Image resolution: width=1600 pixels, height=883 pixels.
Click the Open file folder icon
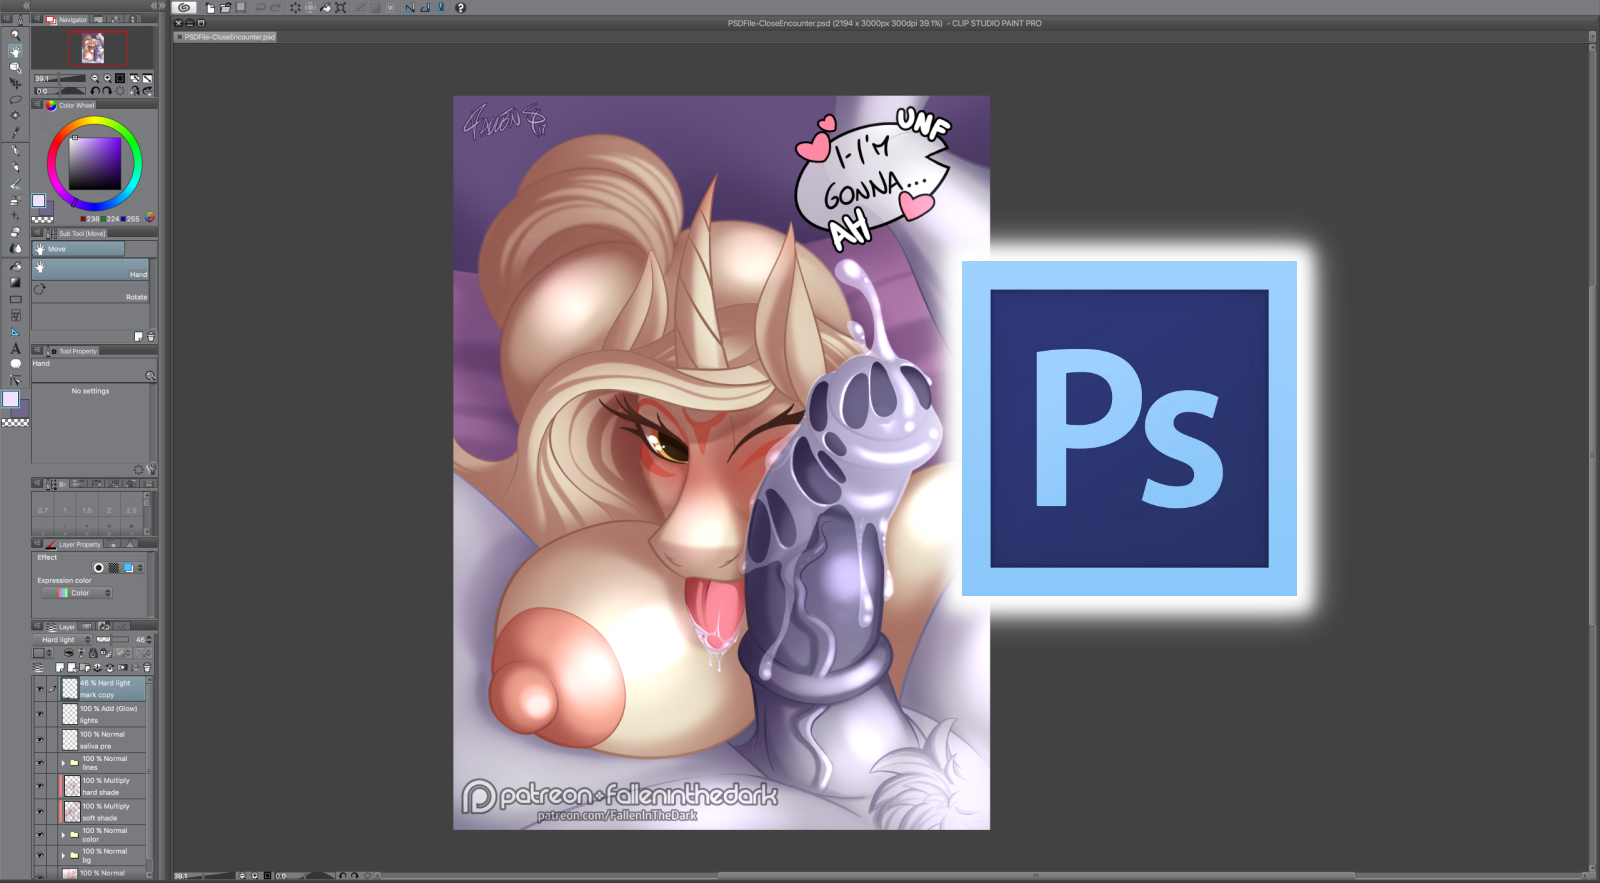point(225,7)
